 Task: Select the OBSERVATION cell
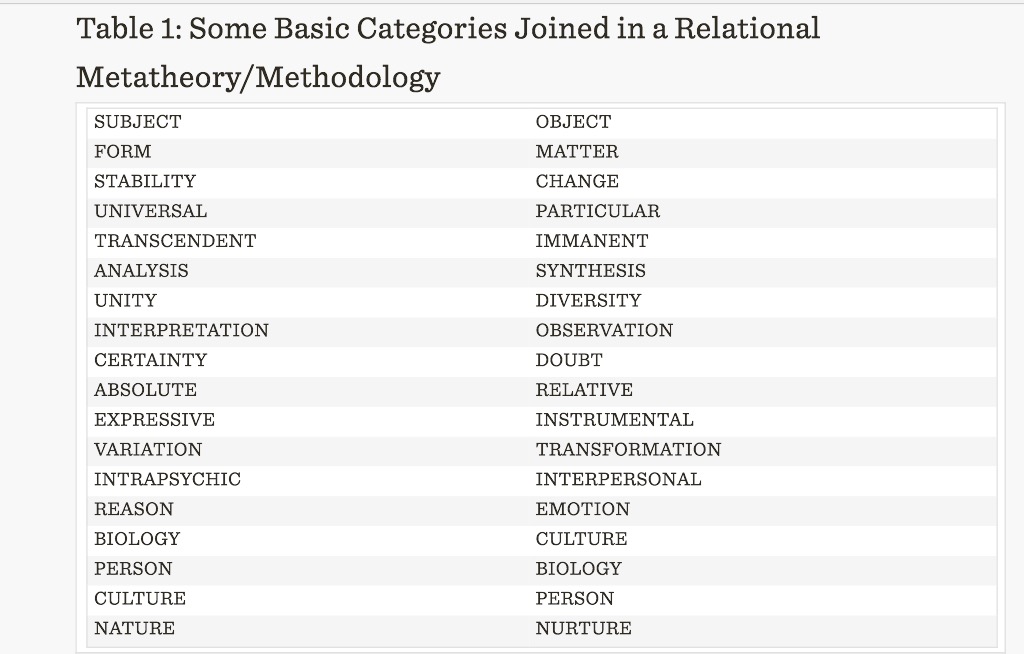pyautogui.click(x=604, y=331)
